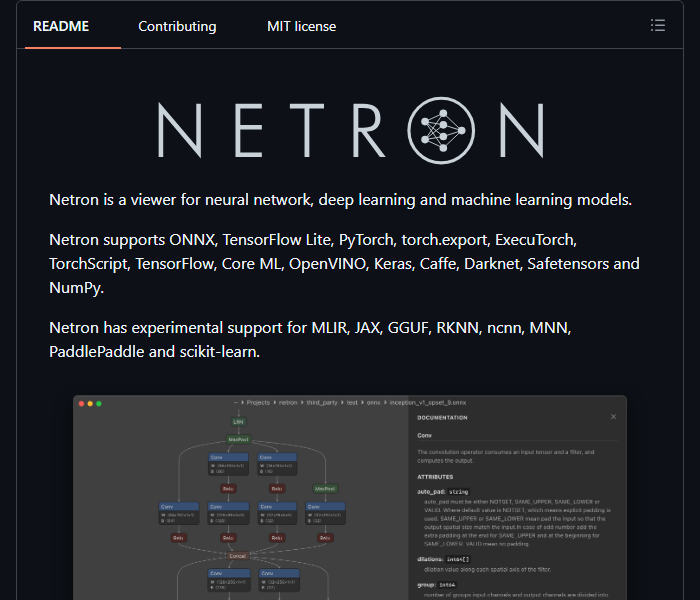Viewport: 700px width, 600px height.
Task: Click the sentence 'Netron is a viewer for neural network'
Action: coord(180,200)
